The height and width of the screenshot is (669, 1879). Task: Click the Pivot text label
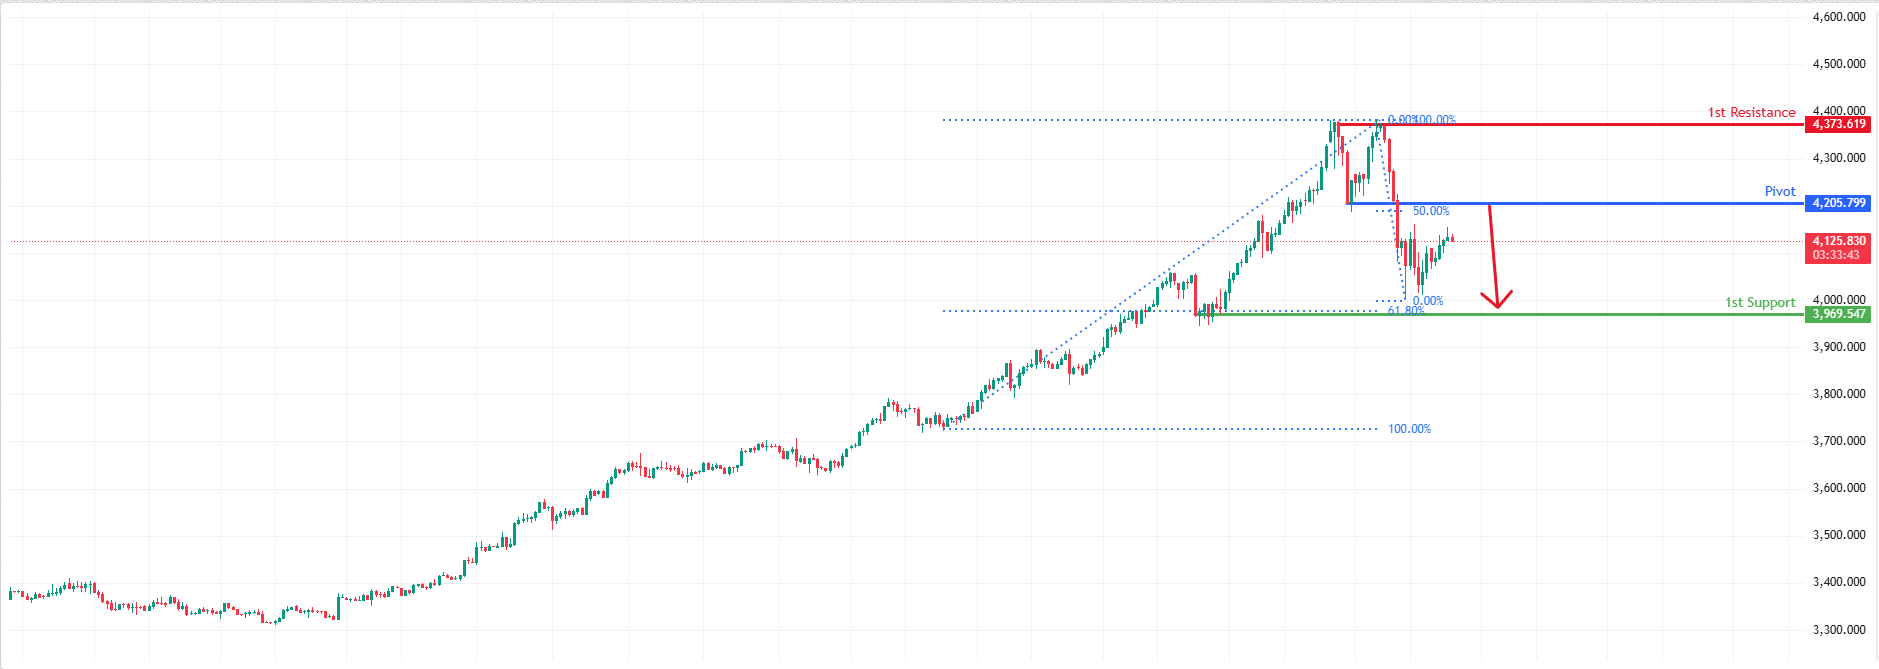[1779, 191]
